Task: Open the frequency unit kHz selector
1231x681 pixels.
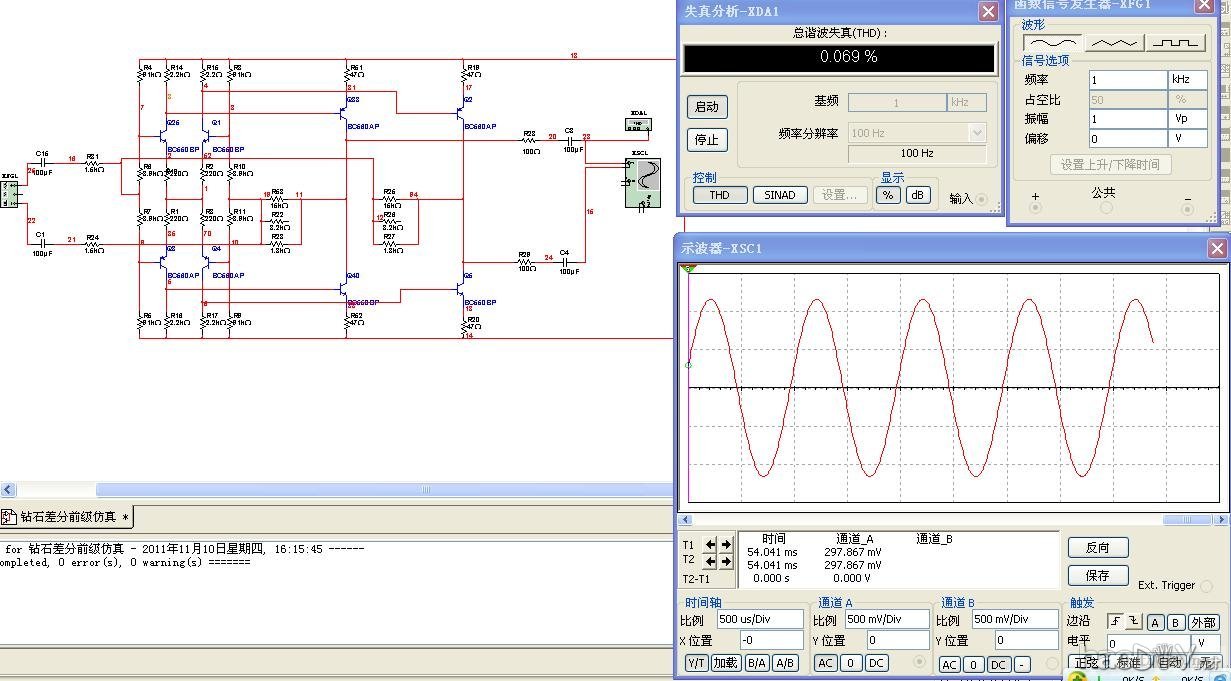Action: click(1187, 79)
